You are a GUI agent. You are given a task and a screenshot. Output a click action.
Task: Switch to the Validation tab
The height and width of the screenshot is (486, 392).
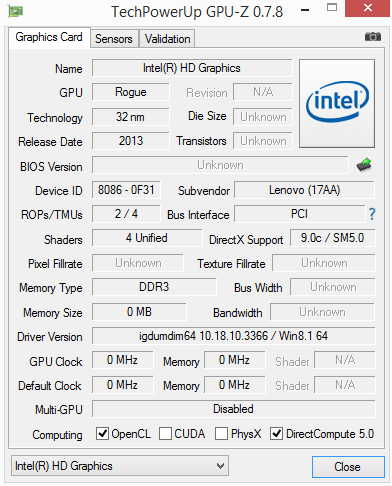[x=167, y=39]
